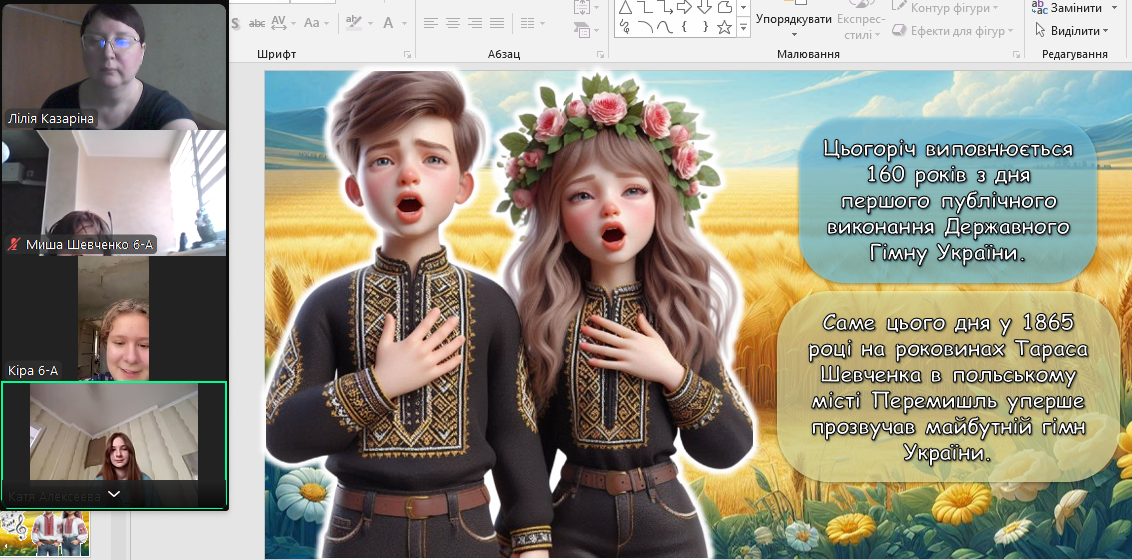Open the Абзац dialog launcher

point(600,54)
